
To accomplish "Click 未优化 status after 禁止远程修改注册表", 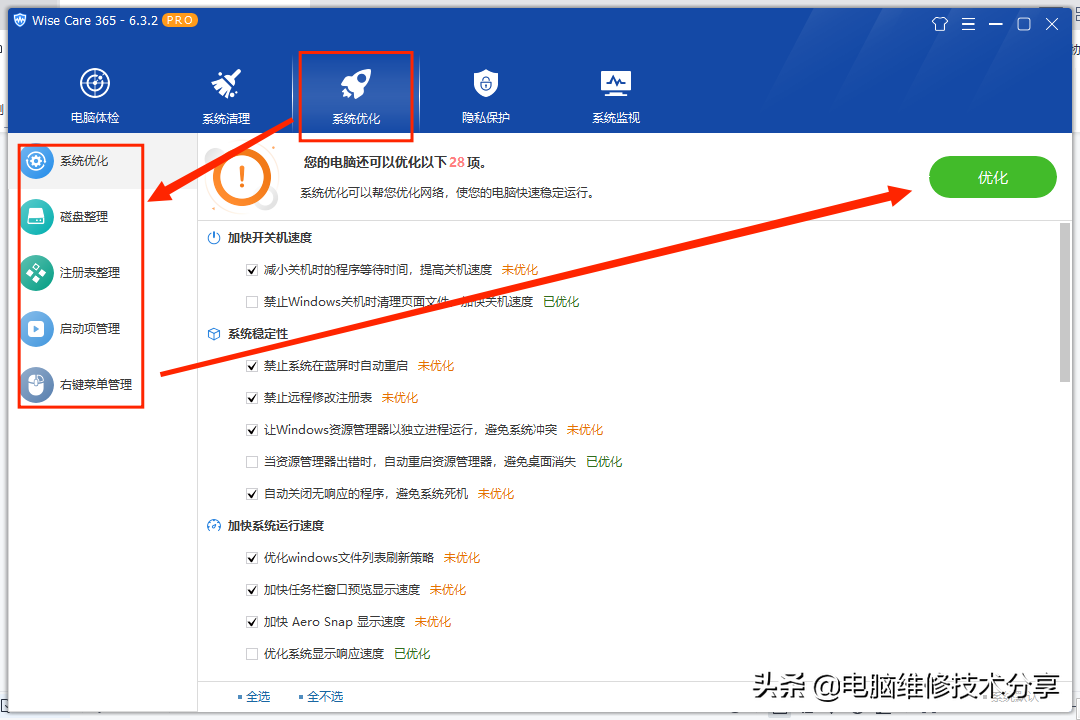I will pos(400,398).
